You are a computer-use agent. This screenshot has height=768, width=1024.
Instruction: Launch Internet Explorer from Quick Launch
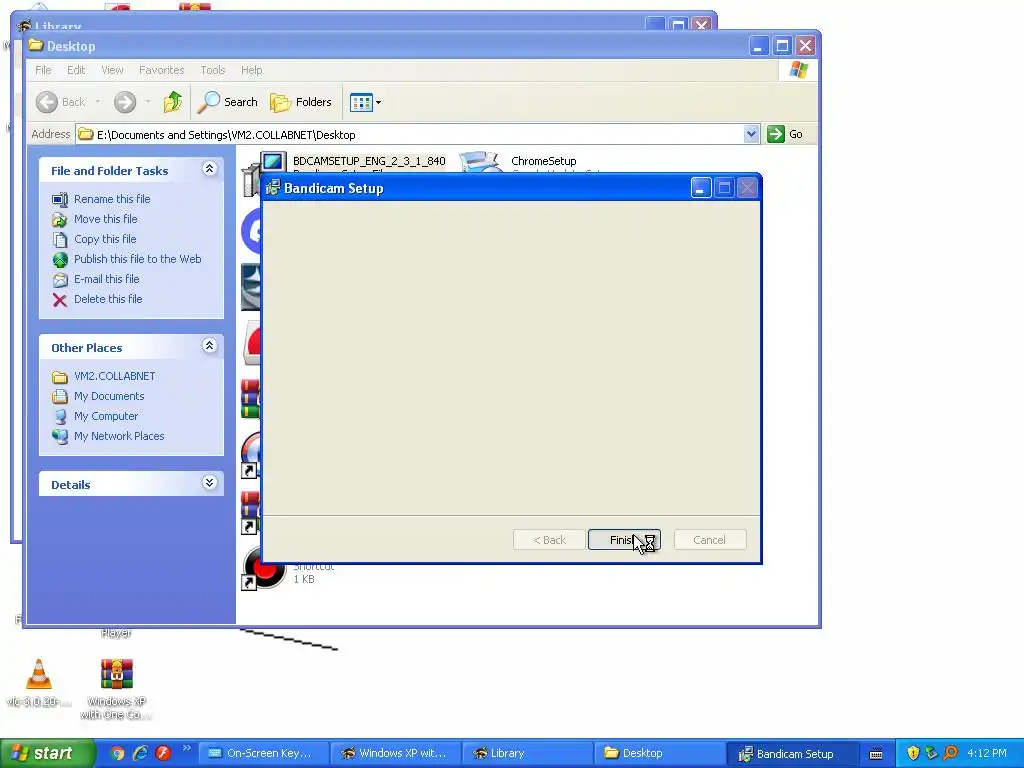[x=140, y=754]
